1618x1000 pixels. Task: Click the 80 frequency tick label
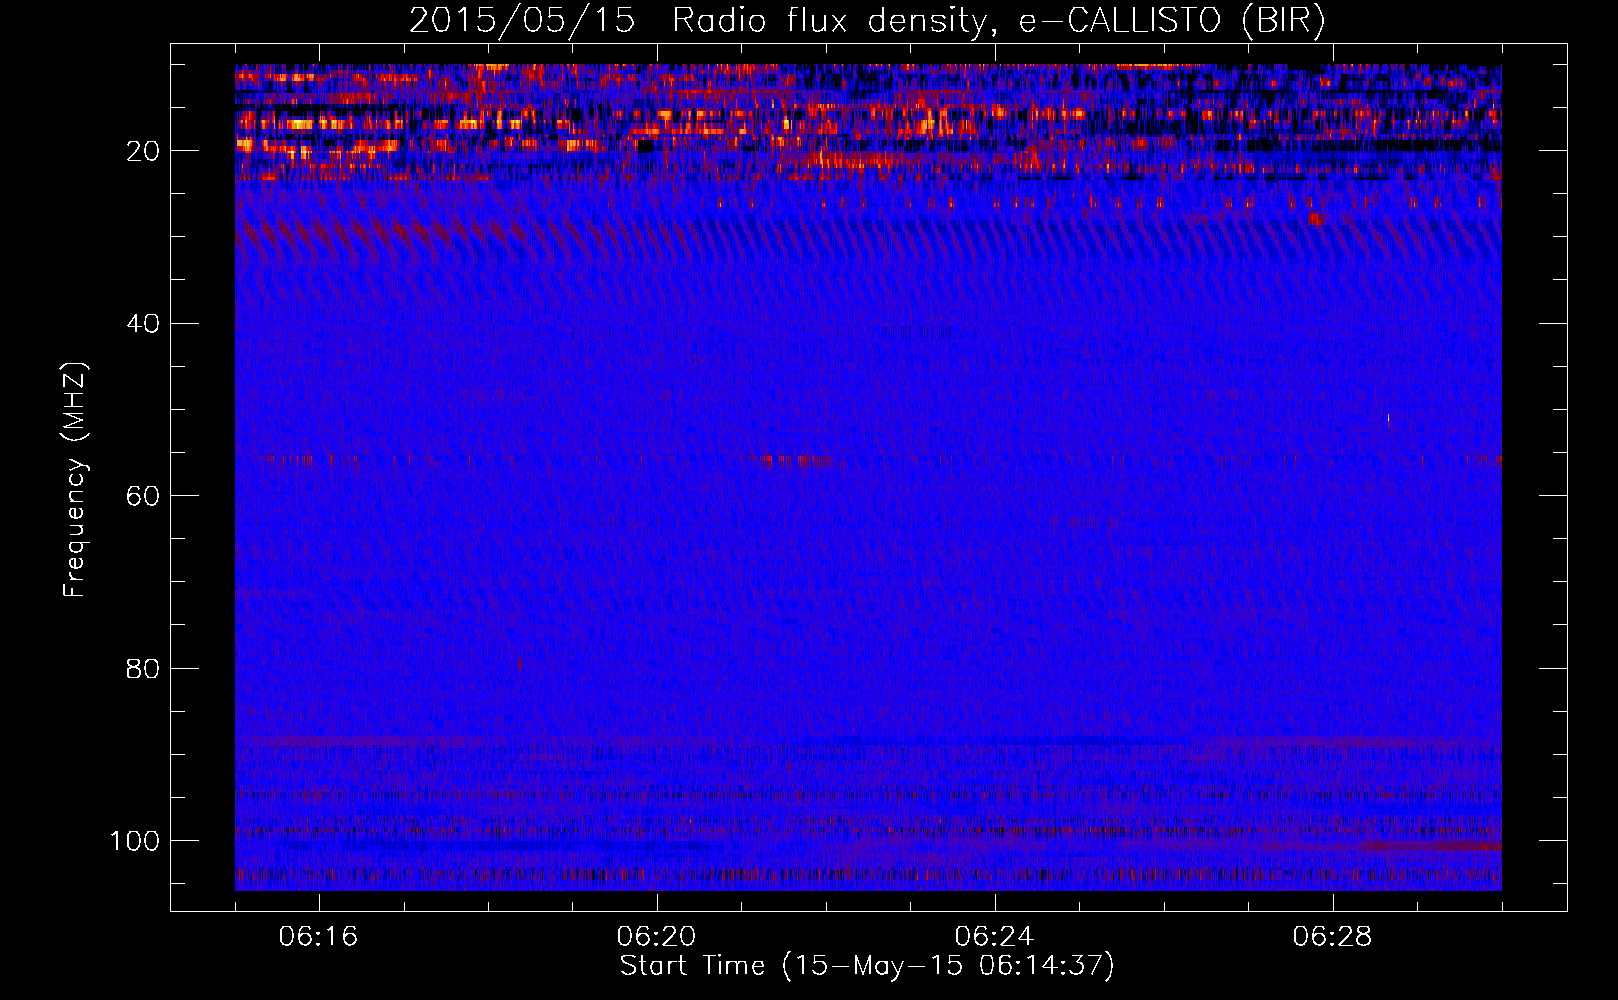[x=144, y=668]
